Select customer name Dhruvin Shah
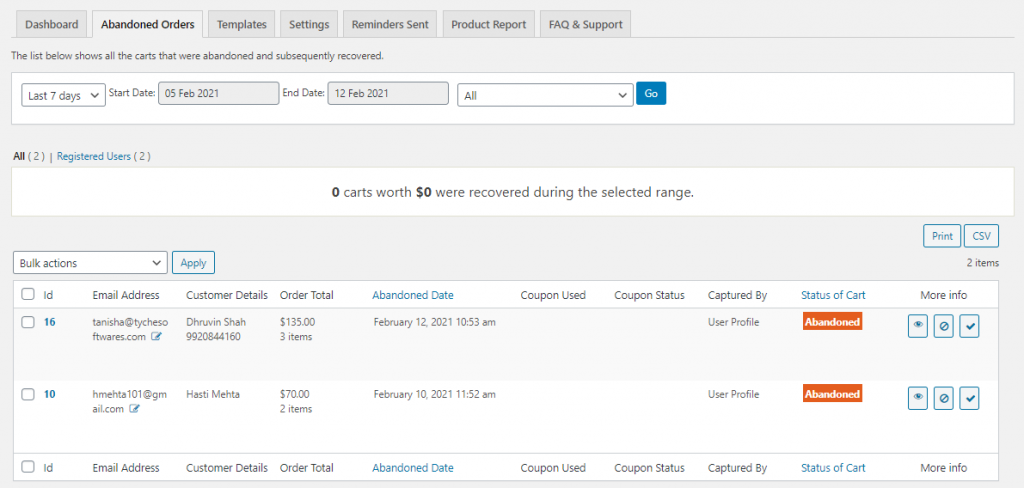This screenshot has width=1024, height=488. [x=216, y=322]
